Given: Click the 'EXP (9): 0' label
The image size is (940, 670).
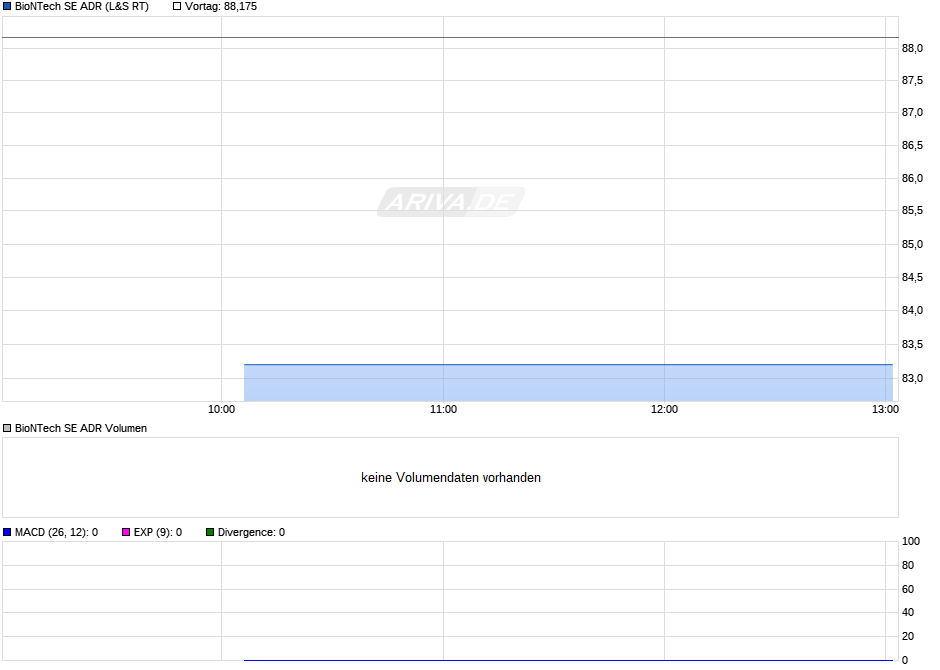Looking at the screenshot, I should coord(158,532).
